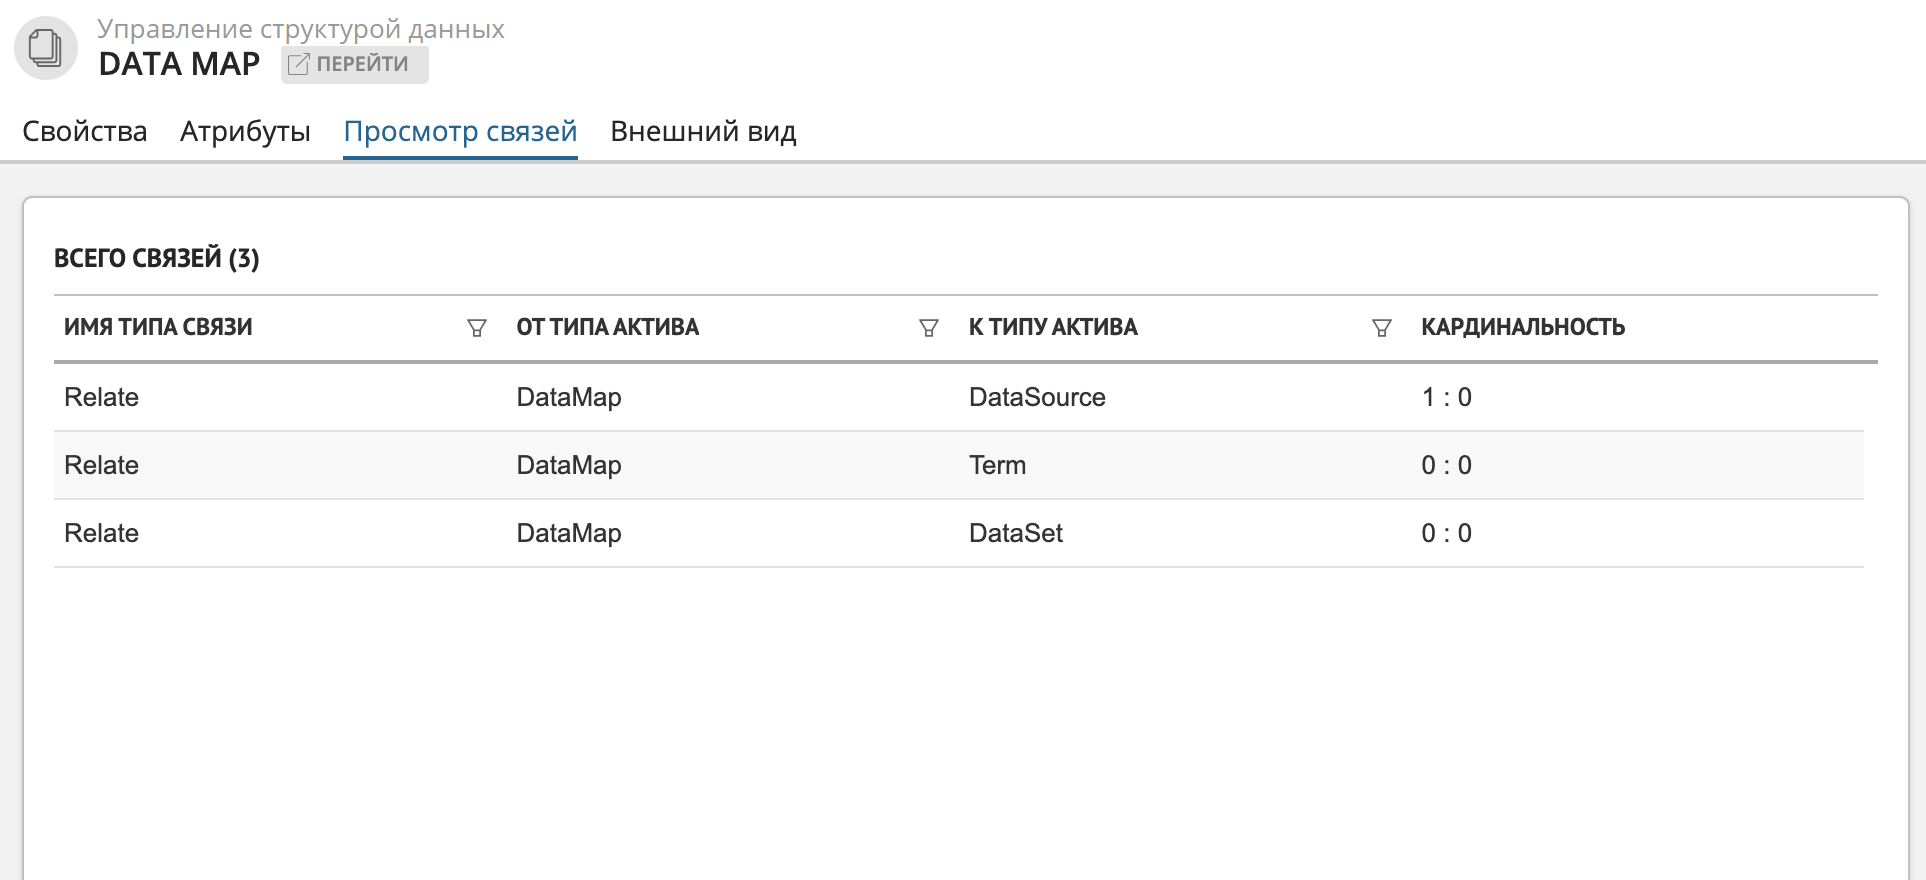Switch to the Свойства tab

[85, 132]
